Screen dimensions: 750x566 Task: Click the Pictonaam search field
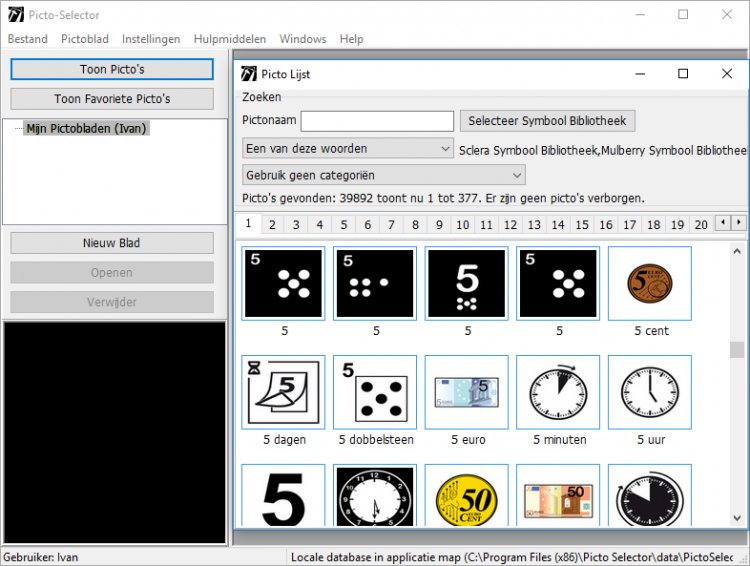[377, 121]
